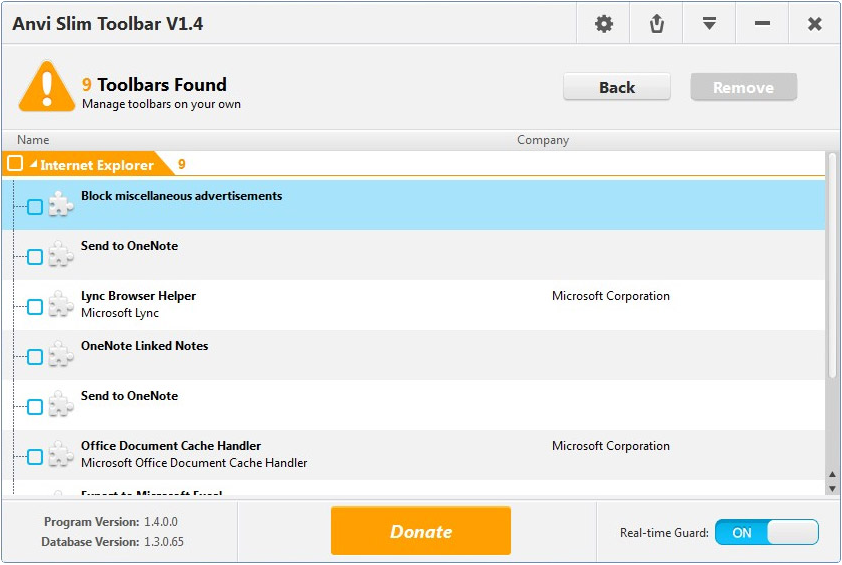842x565 pixels.
Task: Toggle the Real-time Guard switch off
Action: click(x=766, y=533)
